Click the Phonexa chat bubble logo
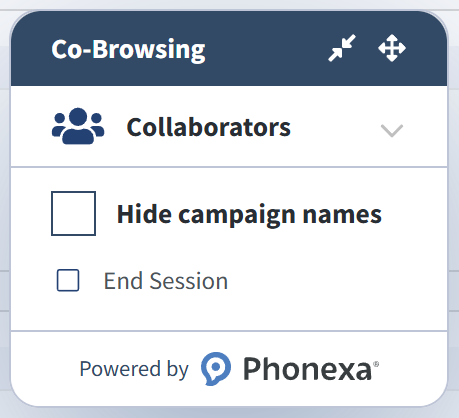The width and height of the screenshot is (459, 418). (216, 369)
